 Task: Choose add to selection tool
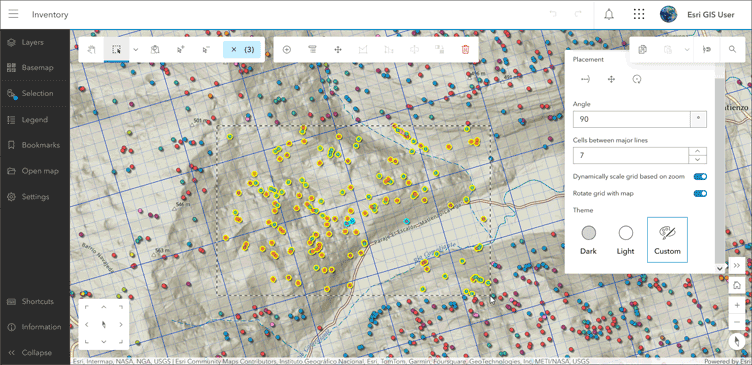180,49
